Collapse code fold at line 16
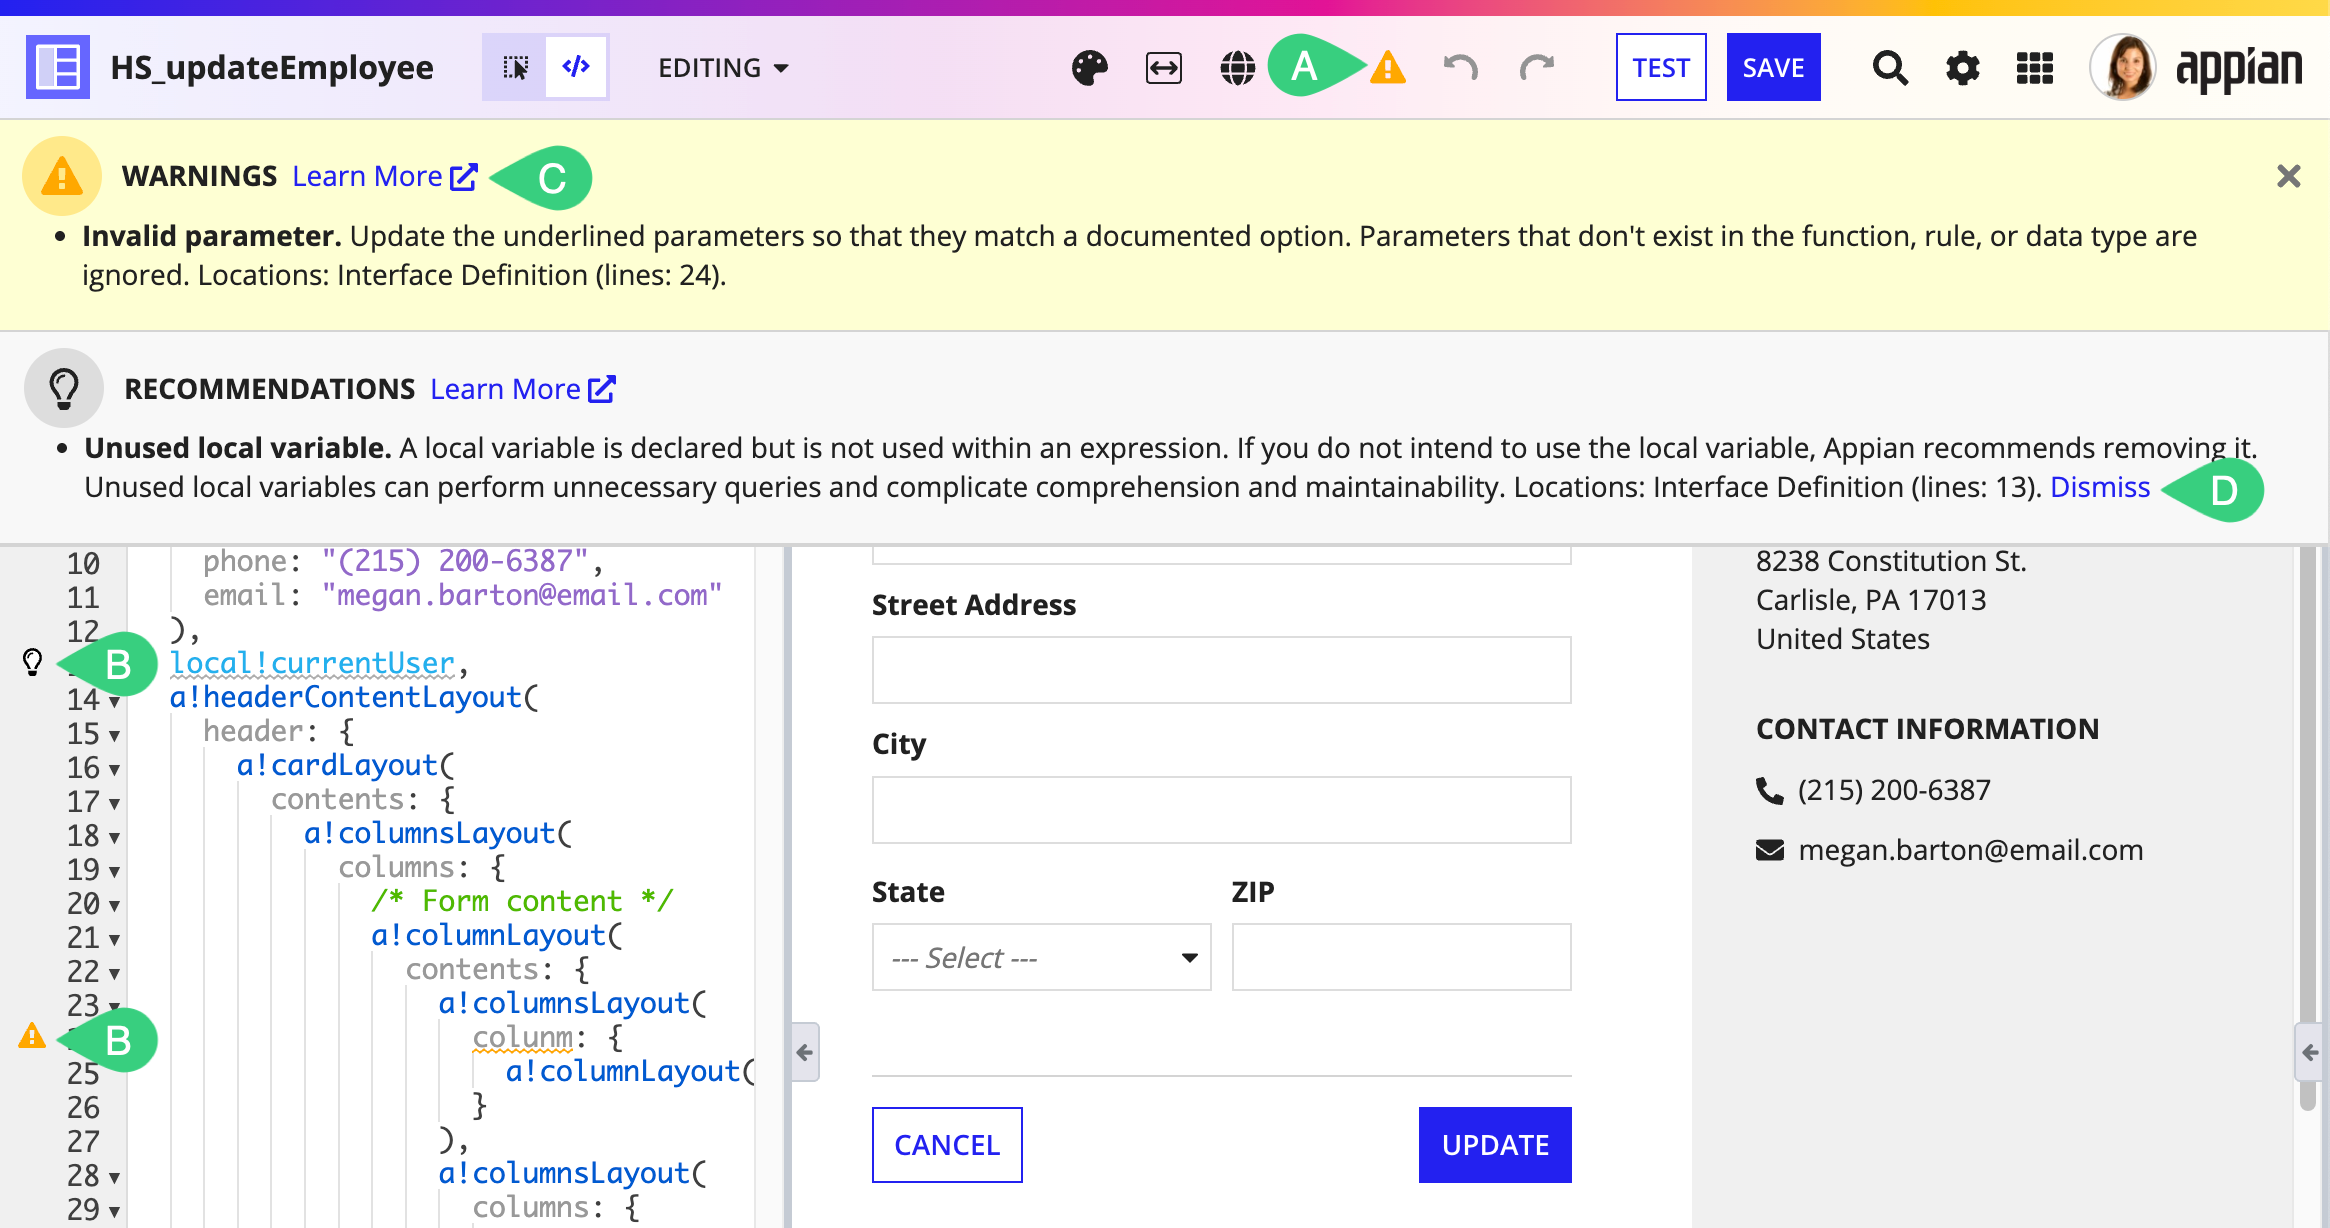 click(x=114, y=770)
